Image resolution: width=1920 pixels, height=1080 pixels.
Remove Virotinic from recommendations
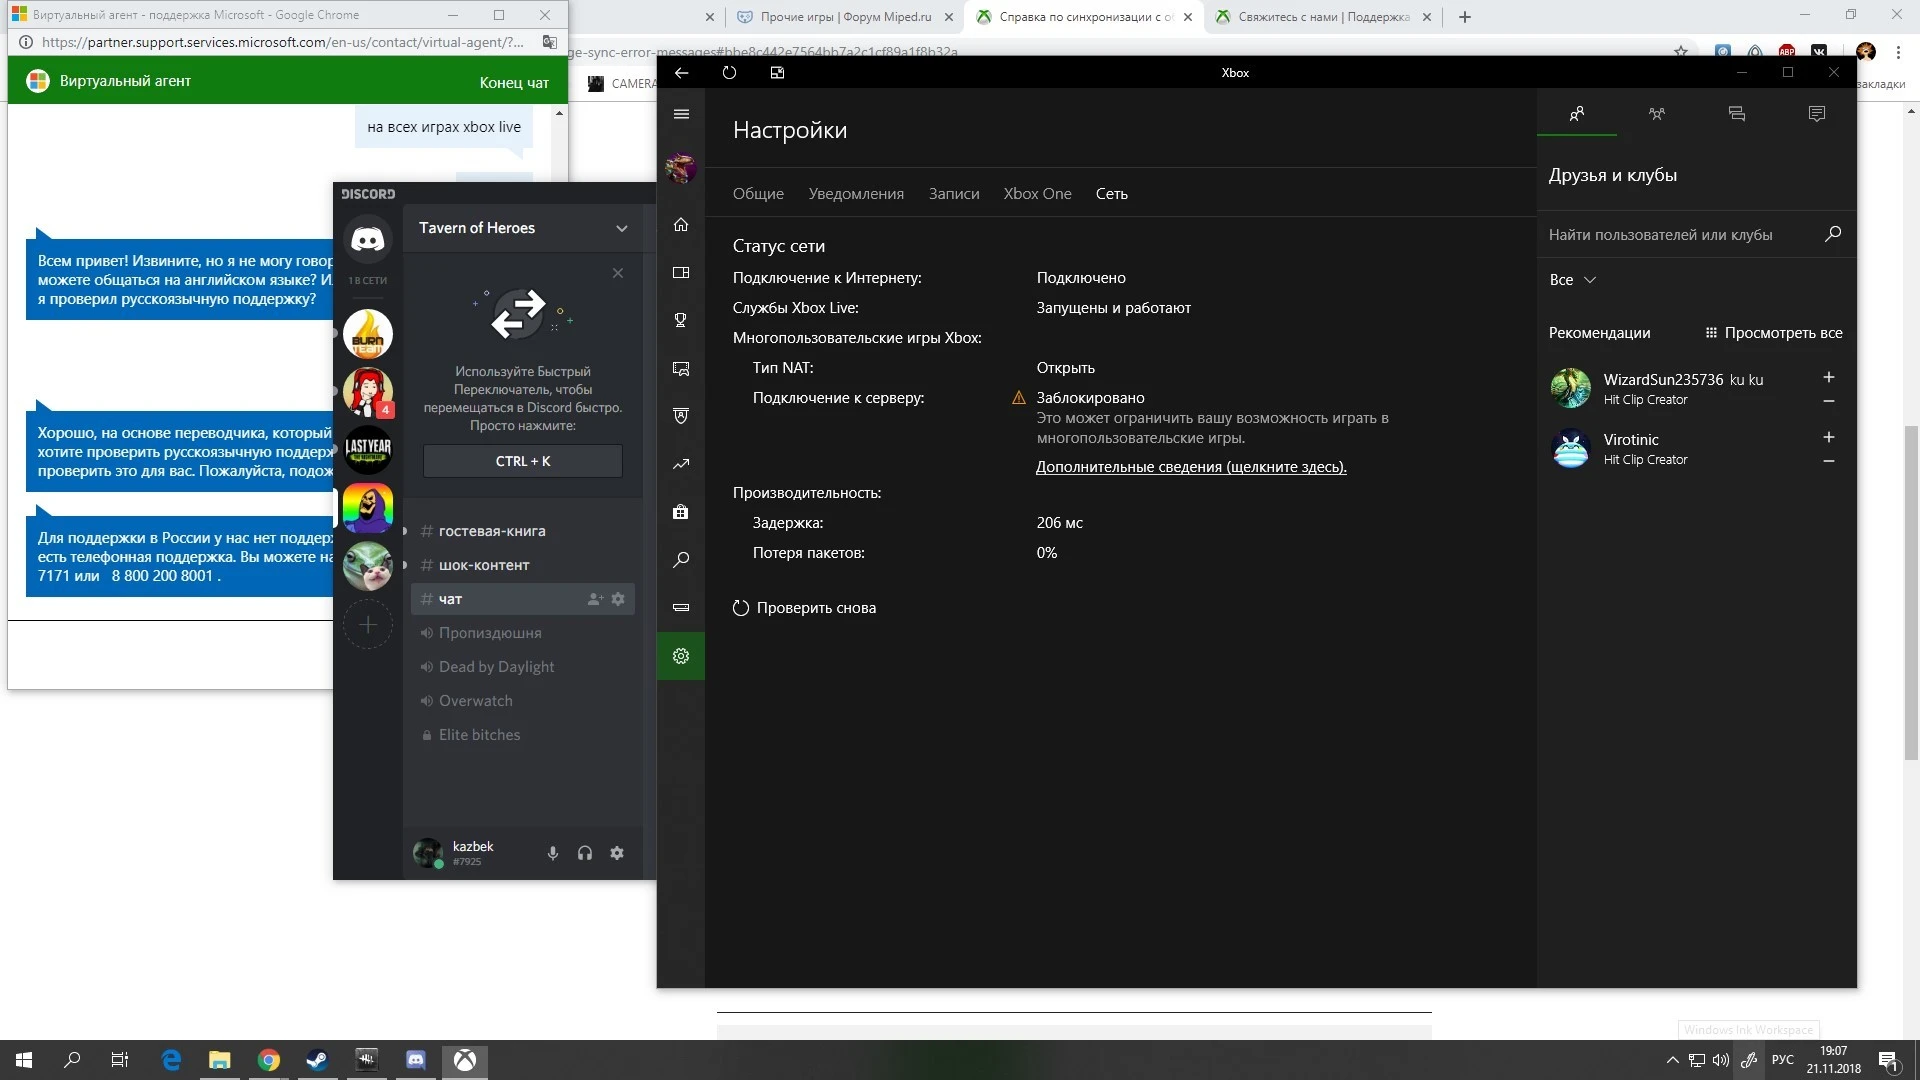click(1829, 461)
